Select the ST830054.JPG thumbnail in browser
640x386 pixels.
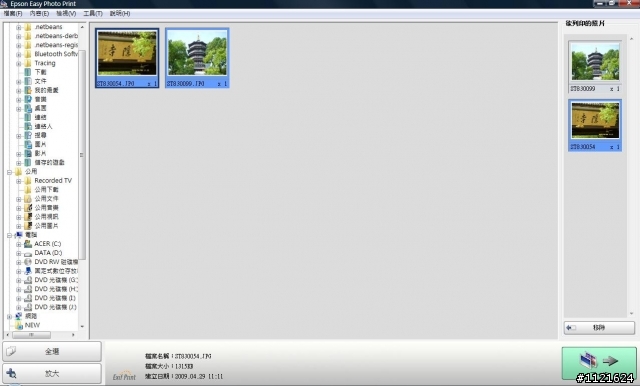coord(127,58)
